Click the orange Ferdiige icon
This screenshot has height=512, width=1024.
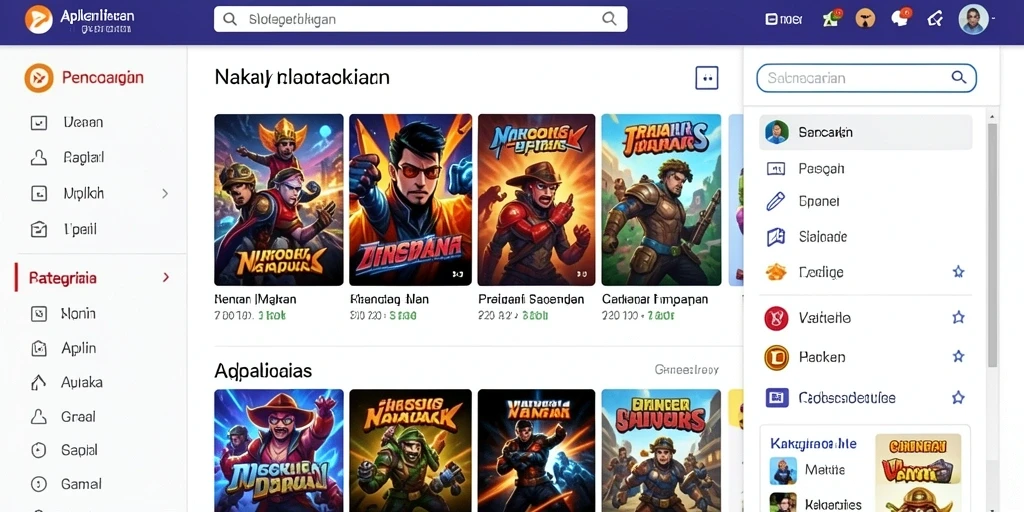click(x=776, y=272)
